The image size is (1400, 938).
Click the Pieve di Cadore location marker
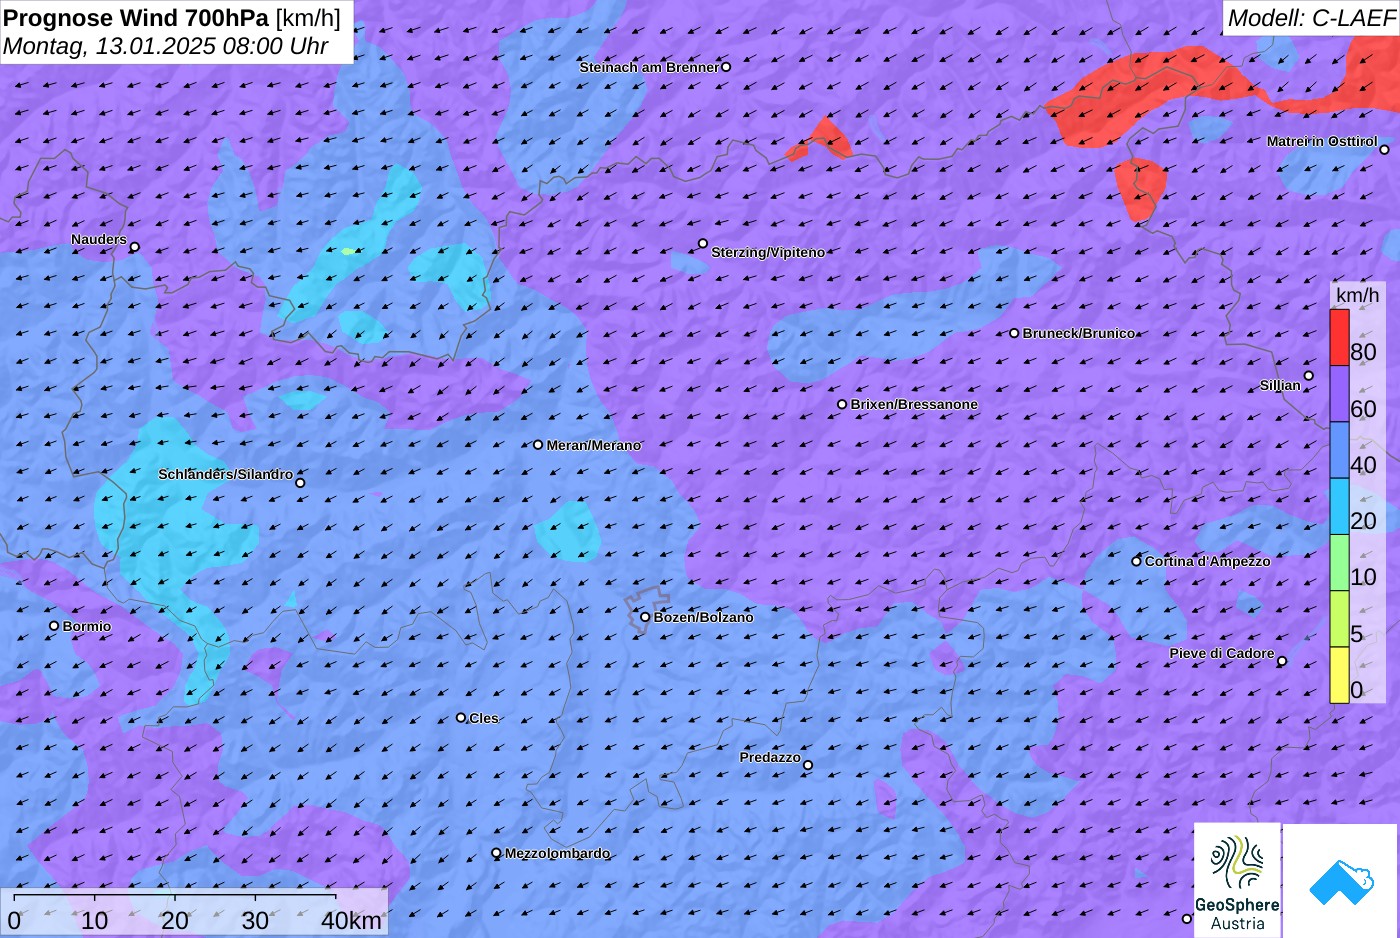coord(1282,661)
